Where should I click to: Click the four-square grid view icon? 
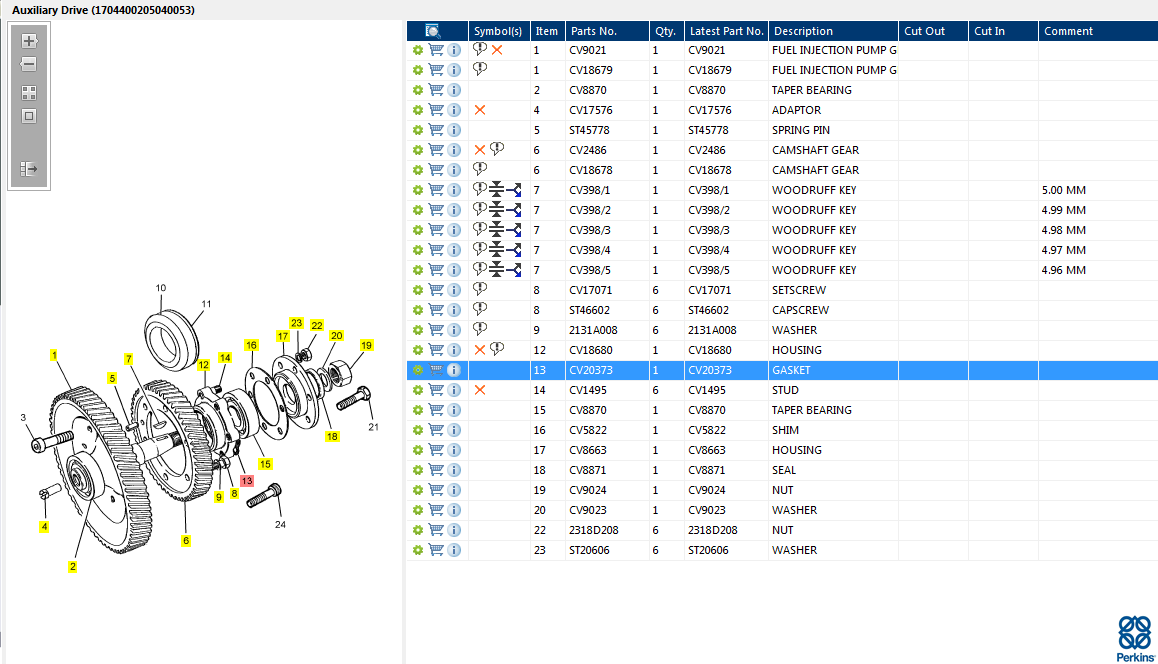click(29, 92)
